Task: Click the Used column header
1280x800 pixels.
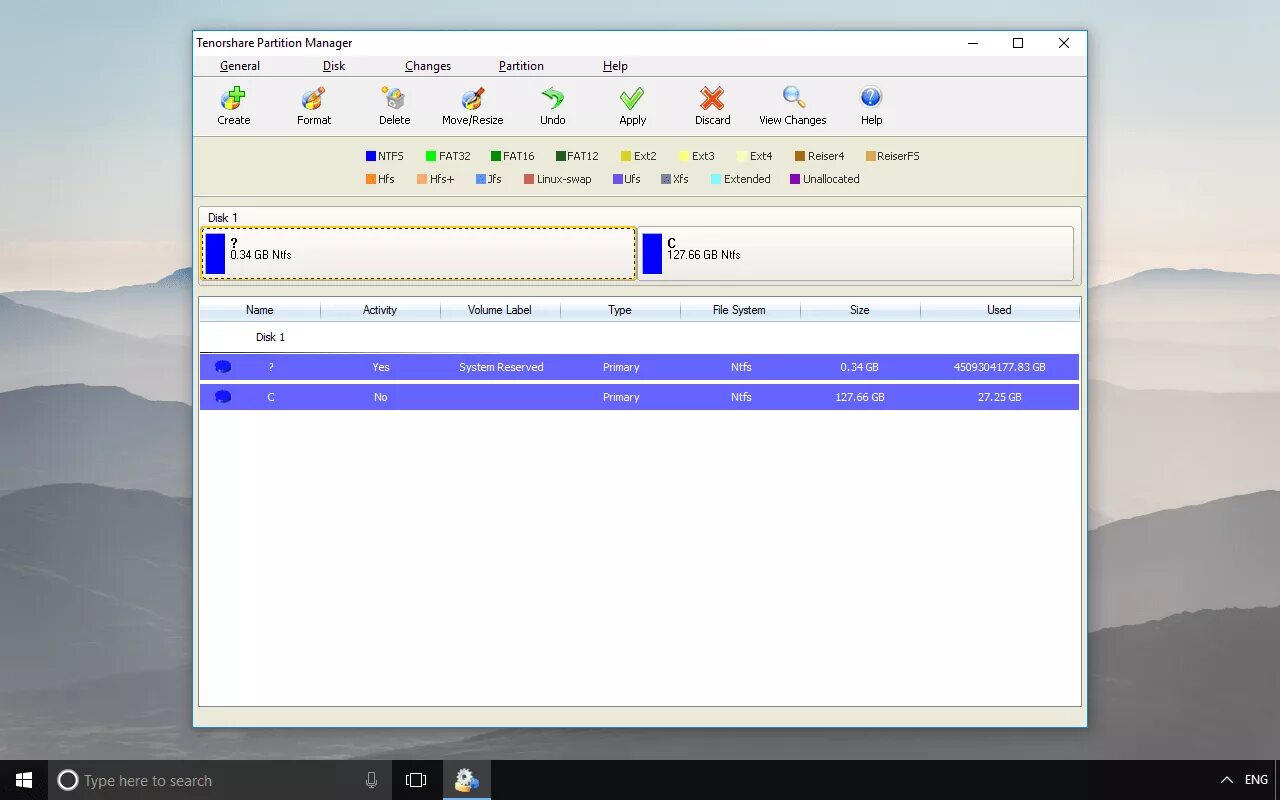Action: point(1000,310)
